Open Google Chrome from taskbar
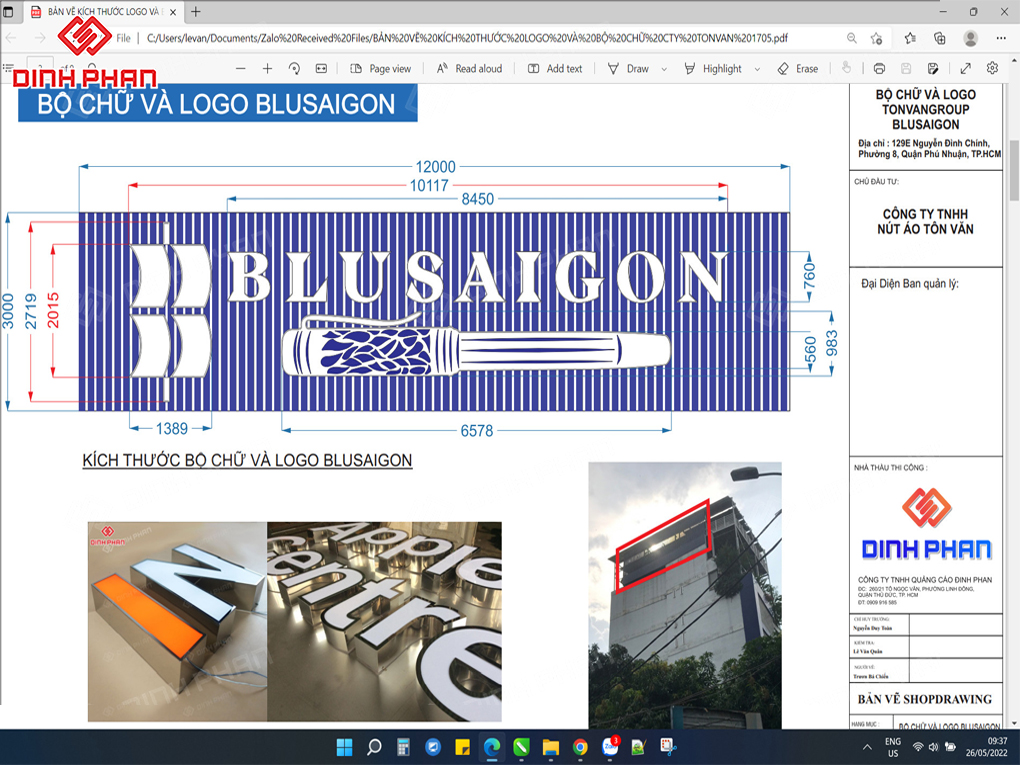 coord(580,747)
